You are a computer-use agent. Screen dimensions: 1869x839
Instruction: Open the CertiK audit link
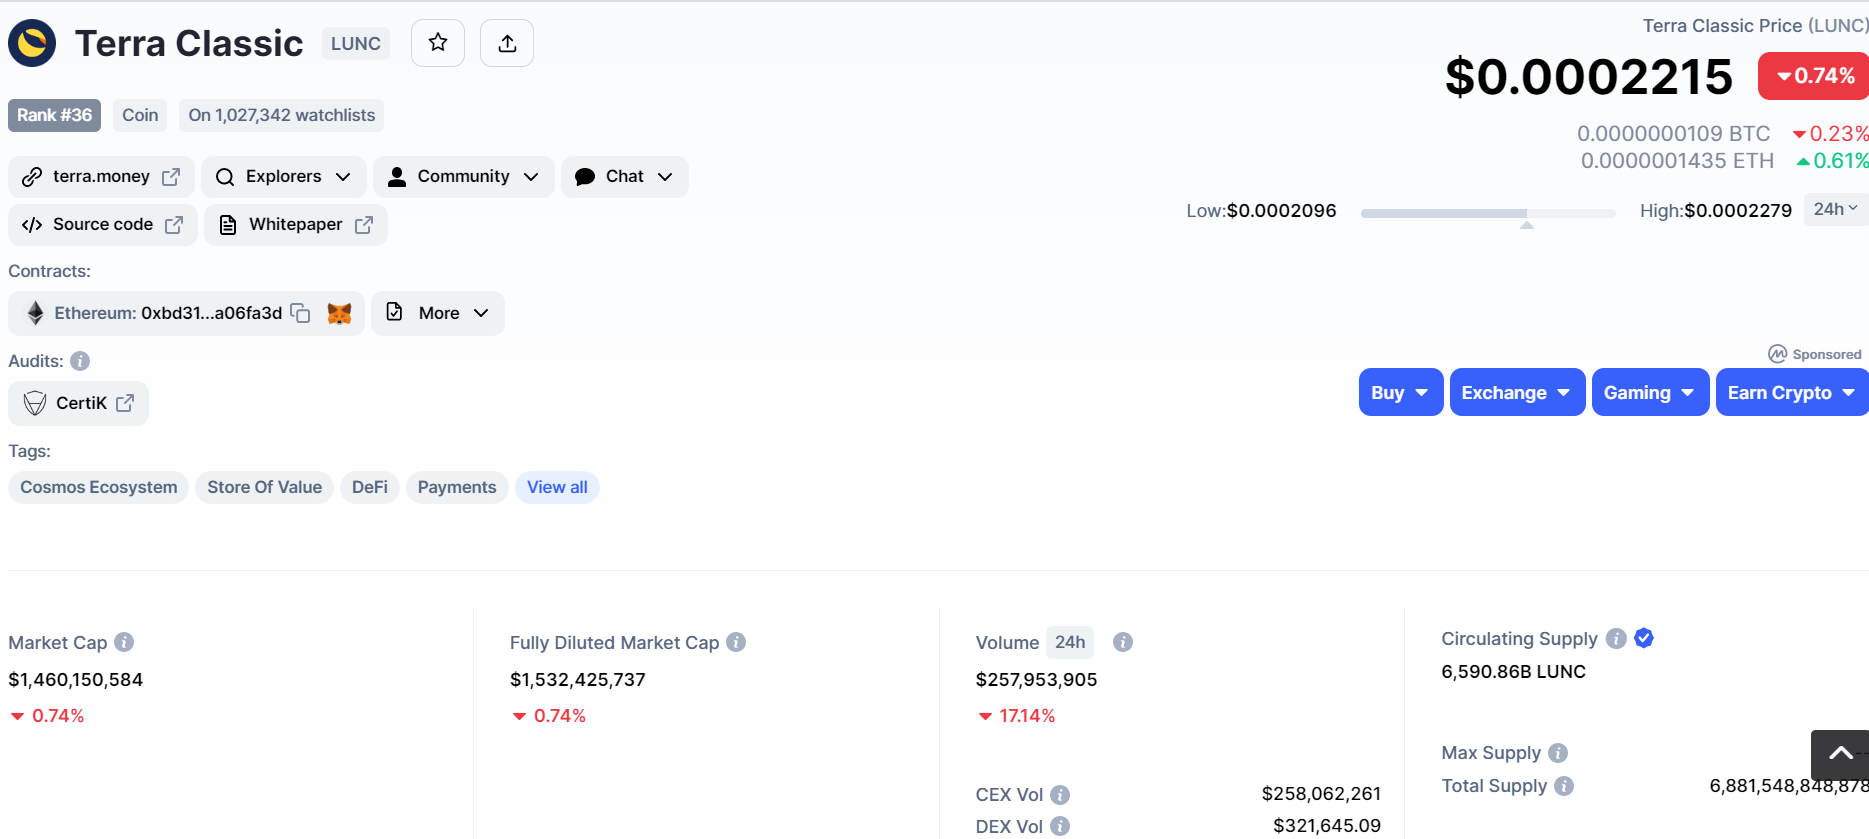79,403
